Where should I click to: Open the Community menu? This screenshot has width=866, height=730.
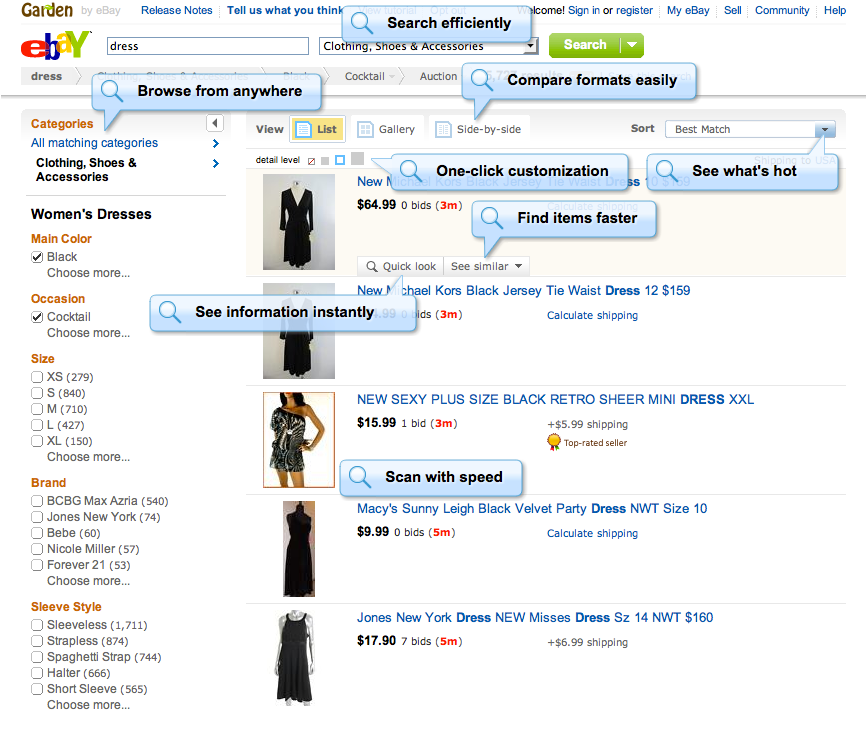tap(782, 10)
